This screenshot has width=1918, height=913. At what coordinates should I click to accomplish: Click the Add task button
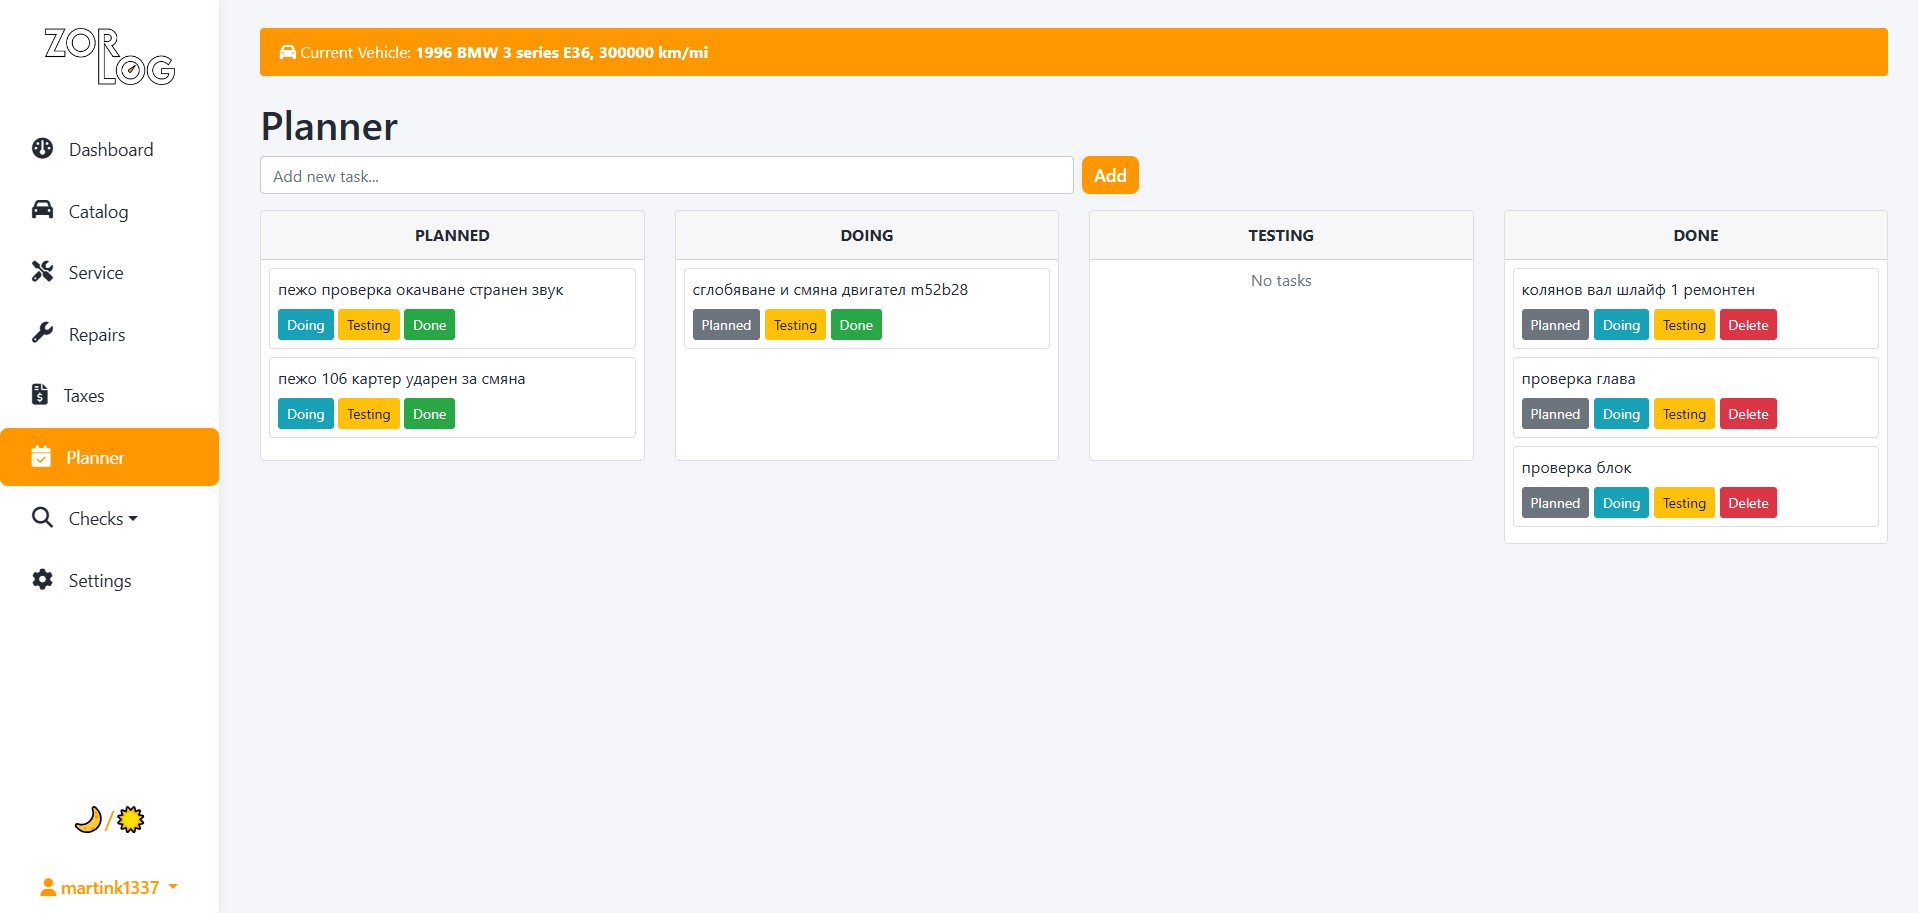click(x=1109, y=175)
